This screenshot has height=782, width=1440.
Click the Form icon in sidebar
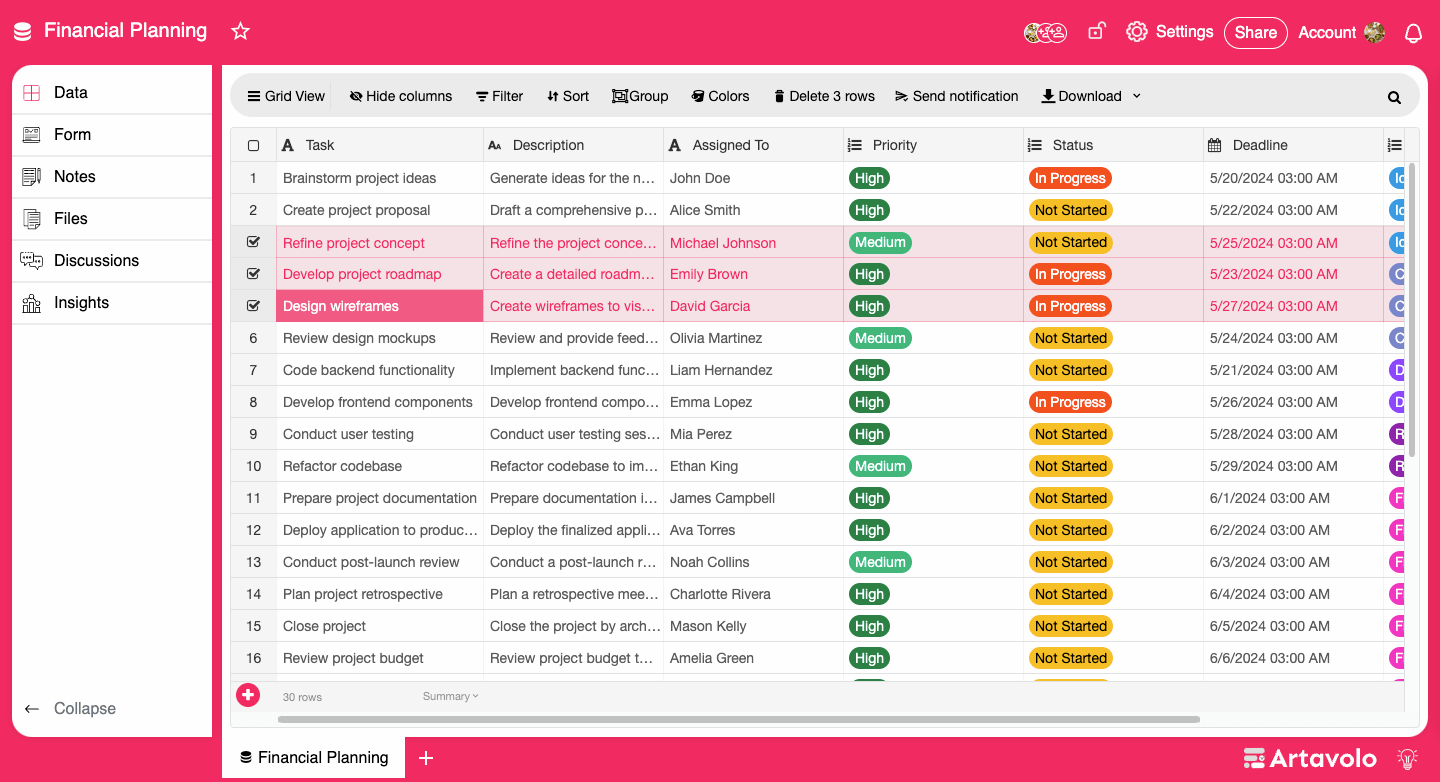pos(32,134)
